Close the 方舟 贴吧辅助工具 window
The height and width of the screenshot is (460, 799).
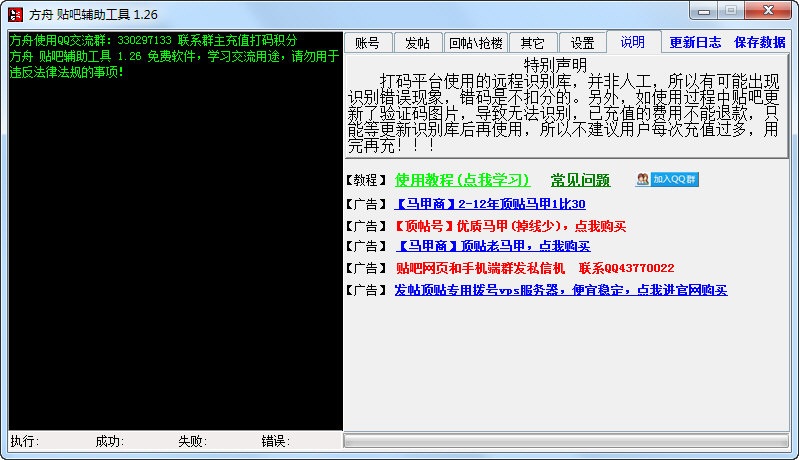click(768, 11)
